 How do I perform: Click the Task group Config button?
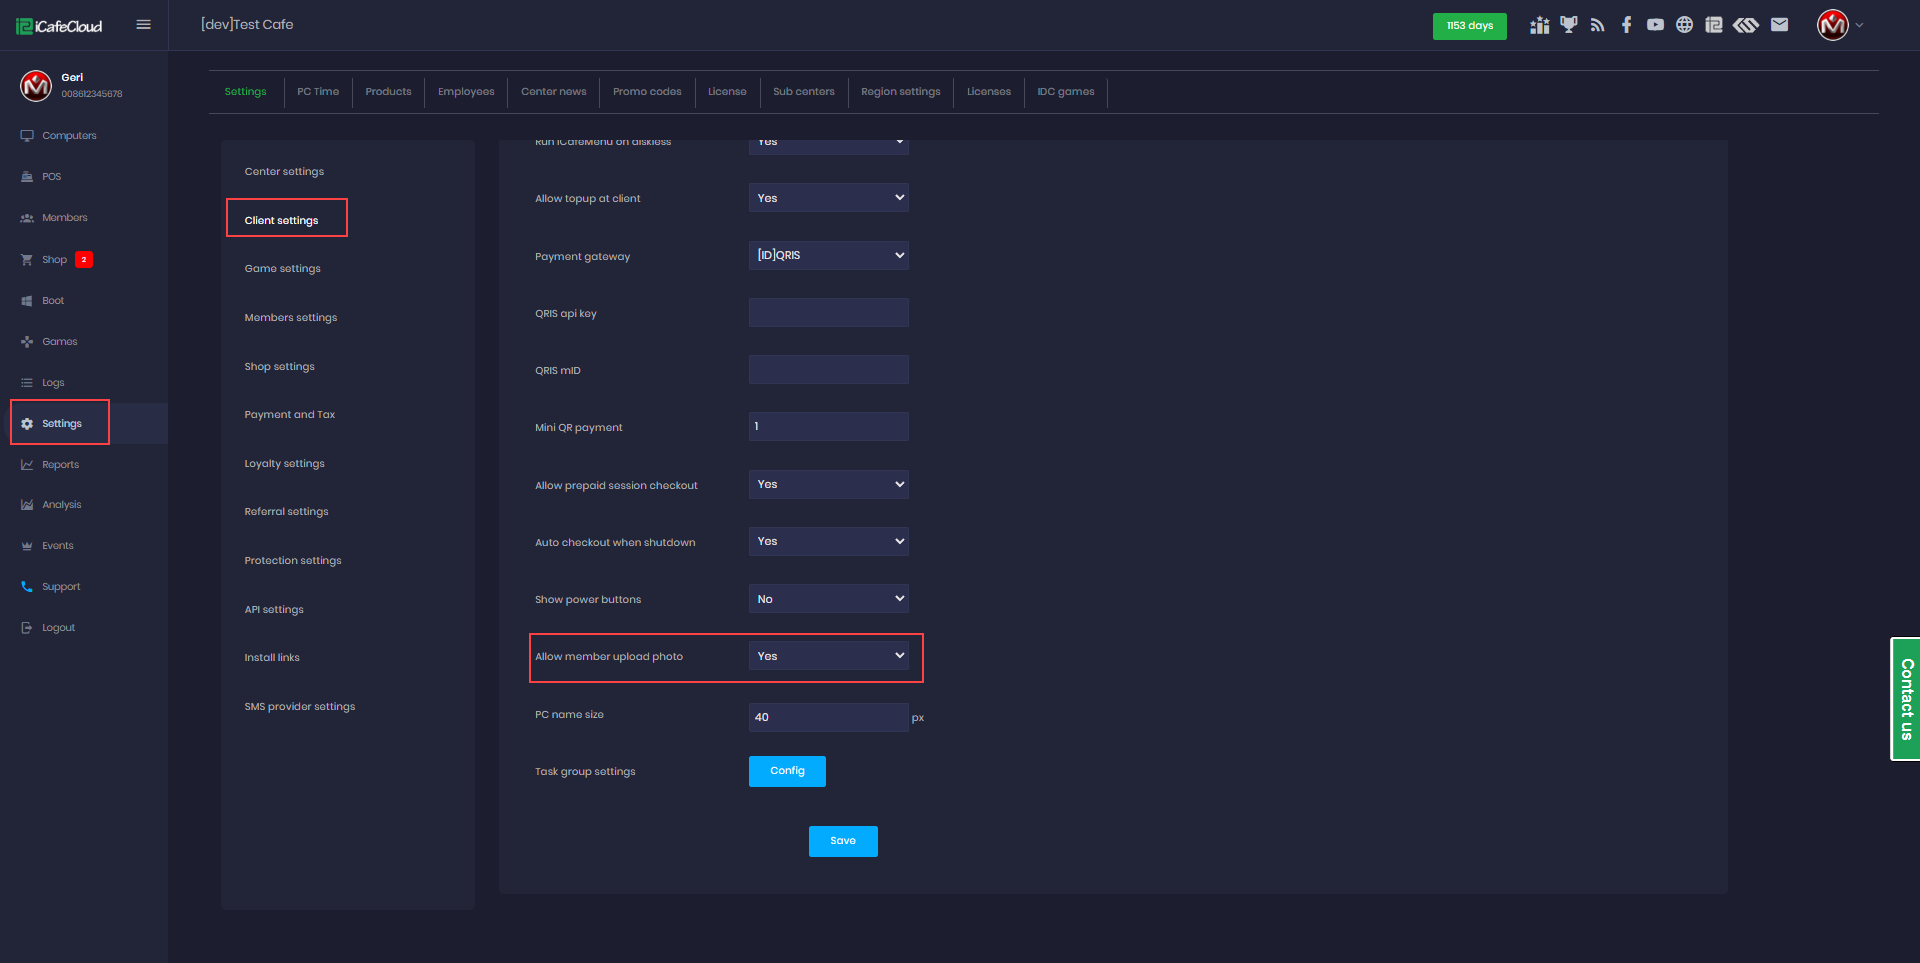787,771
